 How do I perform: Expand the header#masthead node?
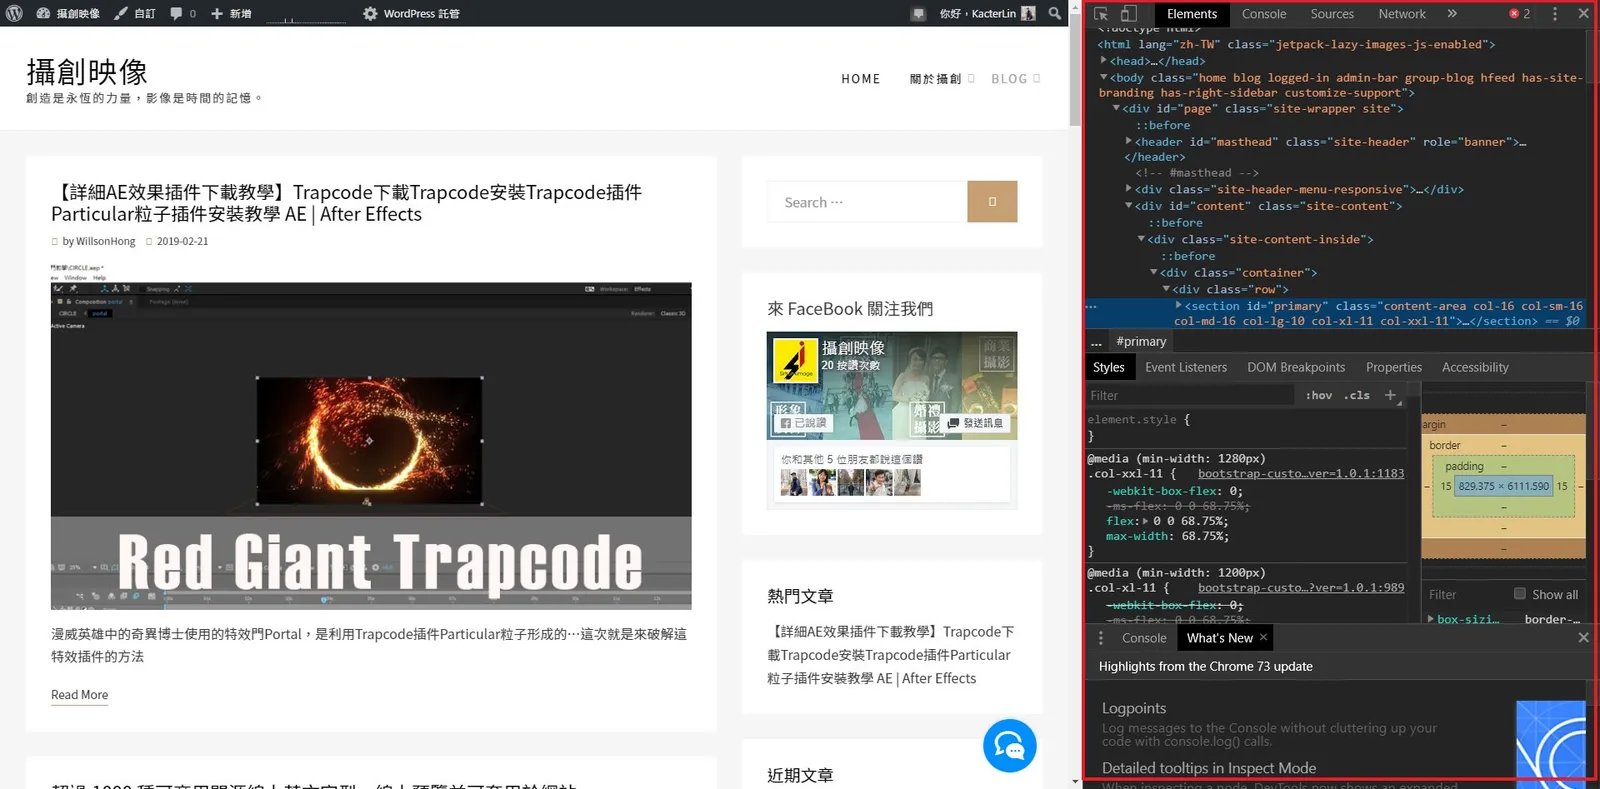(1129, 141)
